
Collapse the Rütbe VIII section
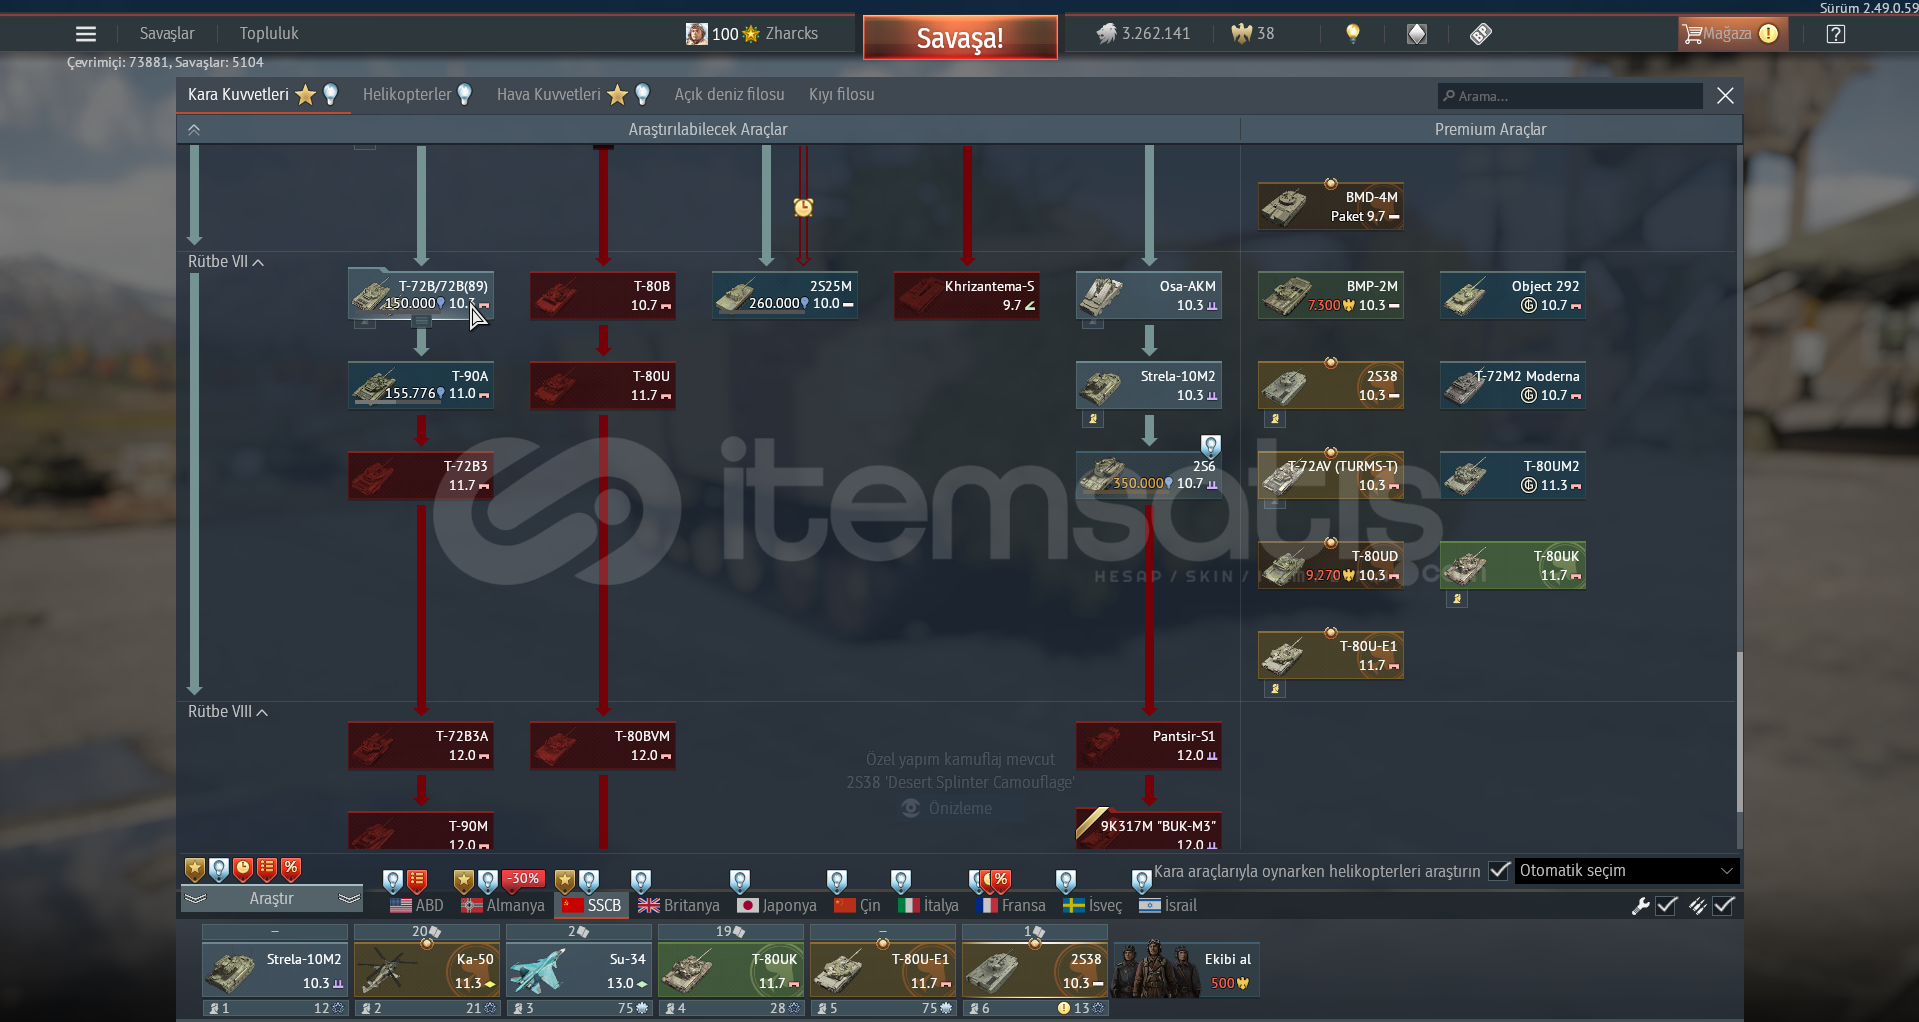227,712
